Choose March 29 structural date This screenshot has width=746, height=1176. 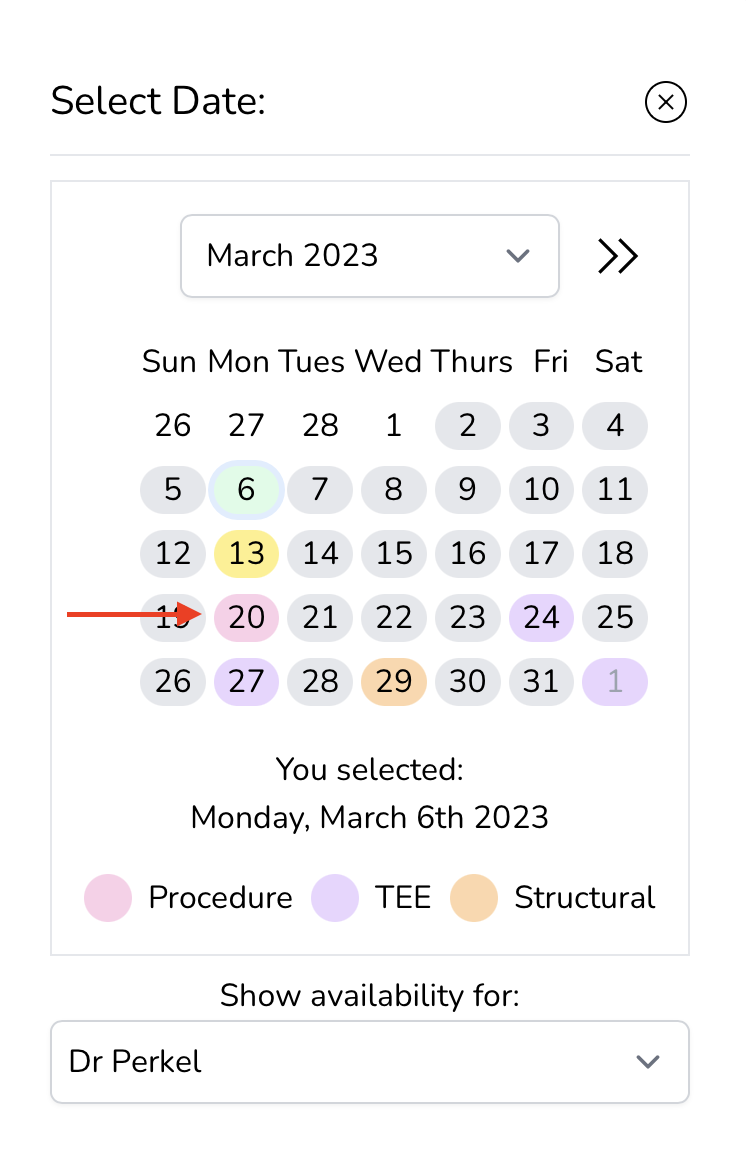click(394, 682)
